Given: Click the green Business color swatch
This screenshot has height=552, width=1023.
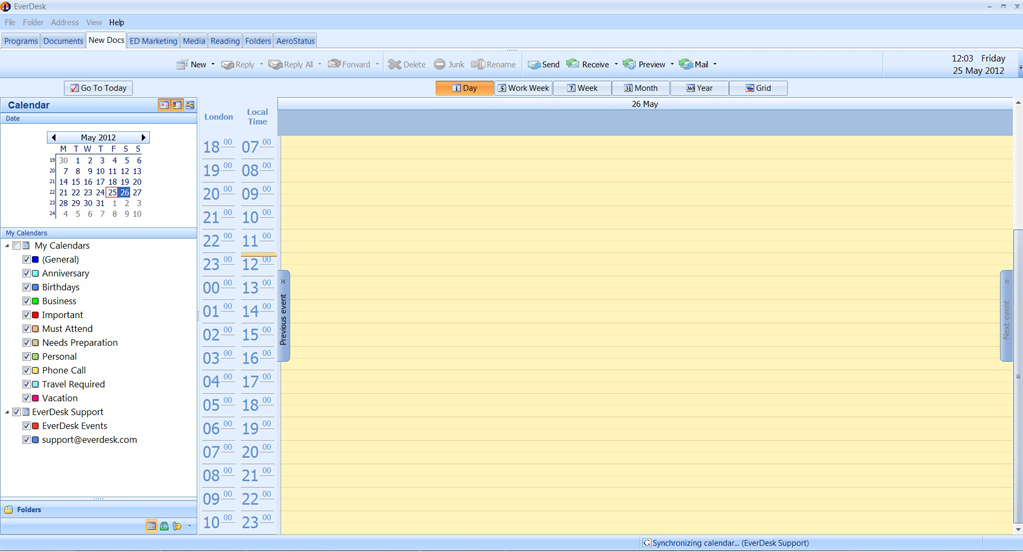Looking at the screenshot, I should 35,301.
